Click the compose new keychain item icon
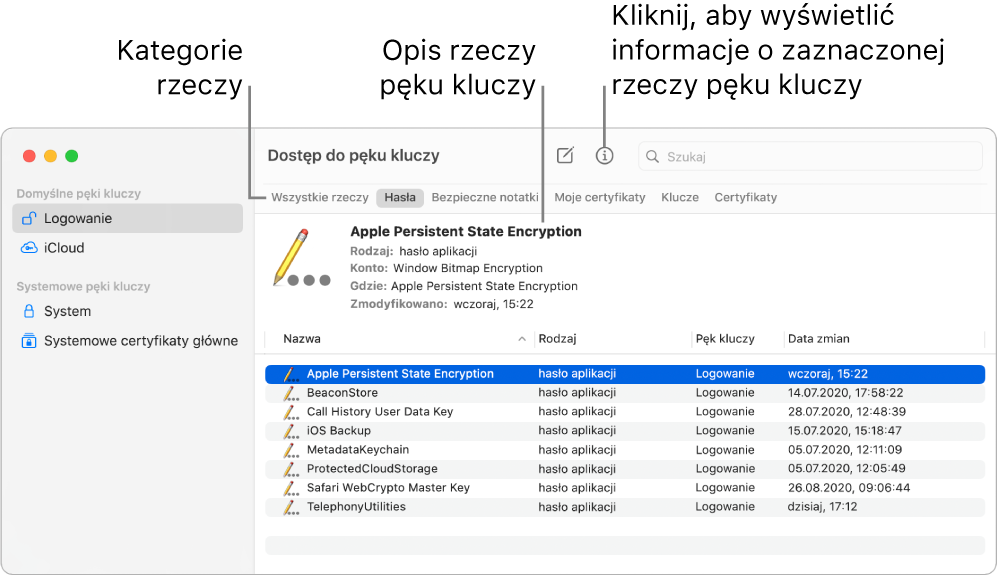 tap(565, 156)
